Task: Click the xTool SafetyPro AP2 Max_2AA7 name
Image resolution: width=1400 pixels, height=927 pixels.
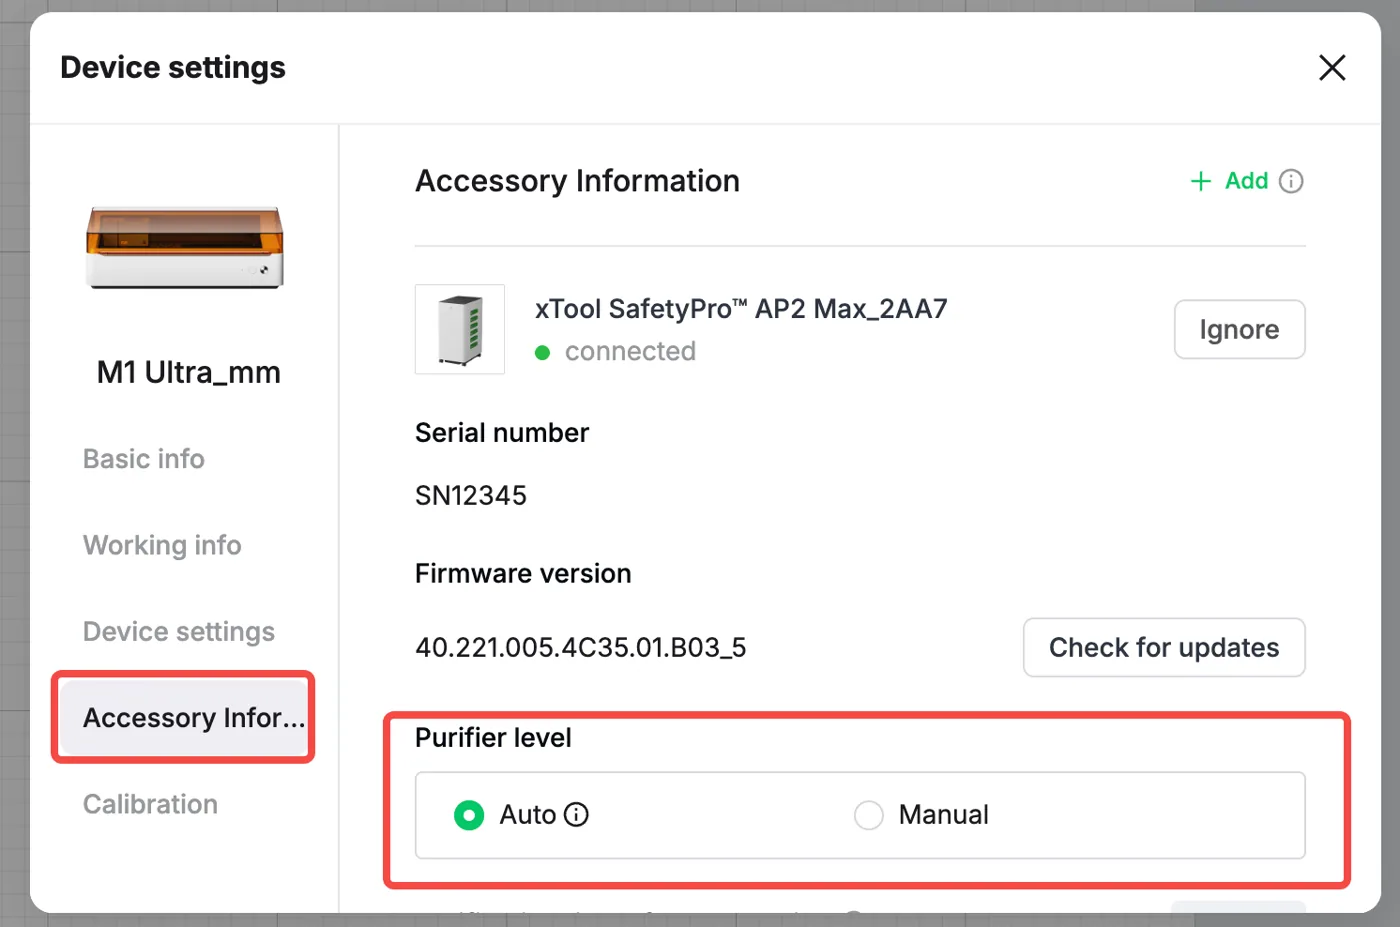Action: pyautogui.click(x=741, y=309)
